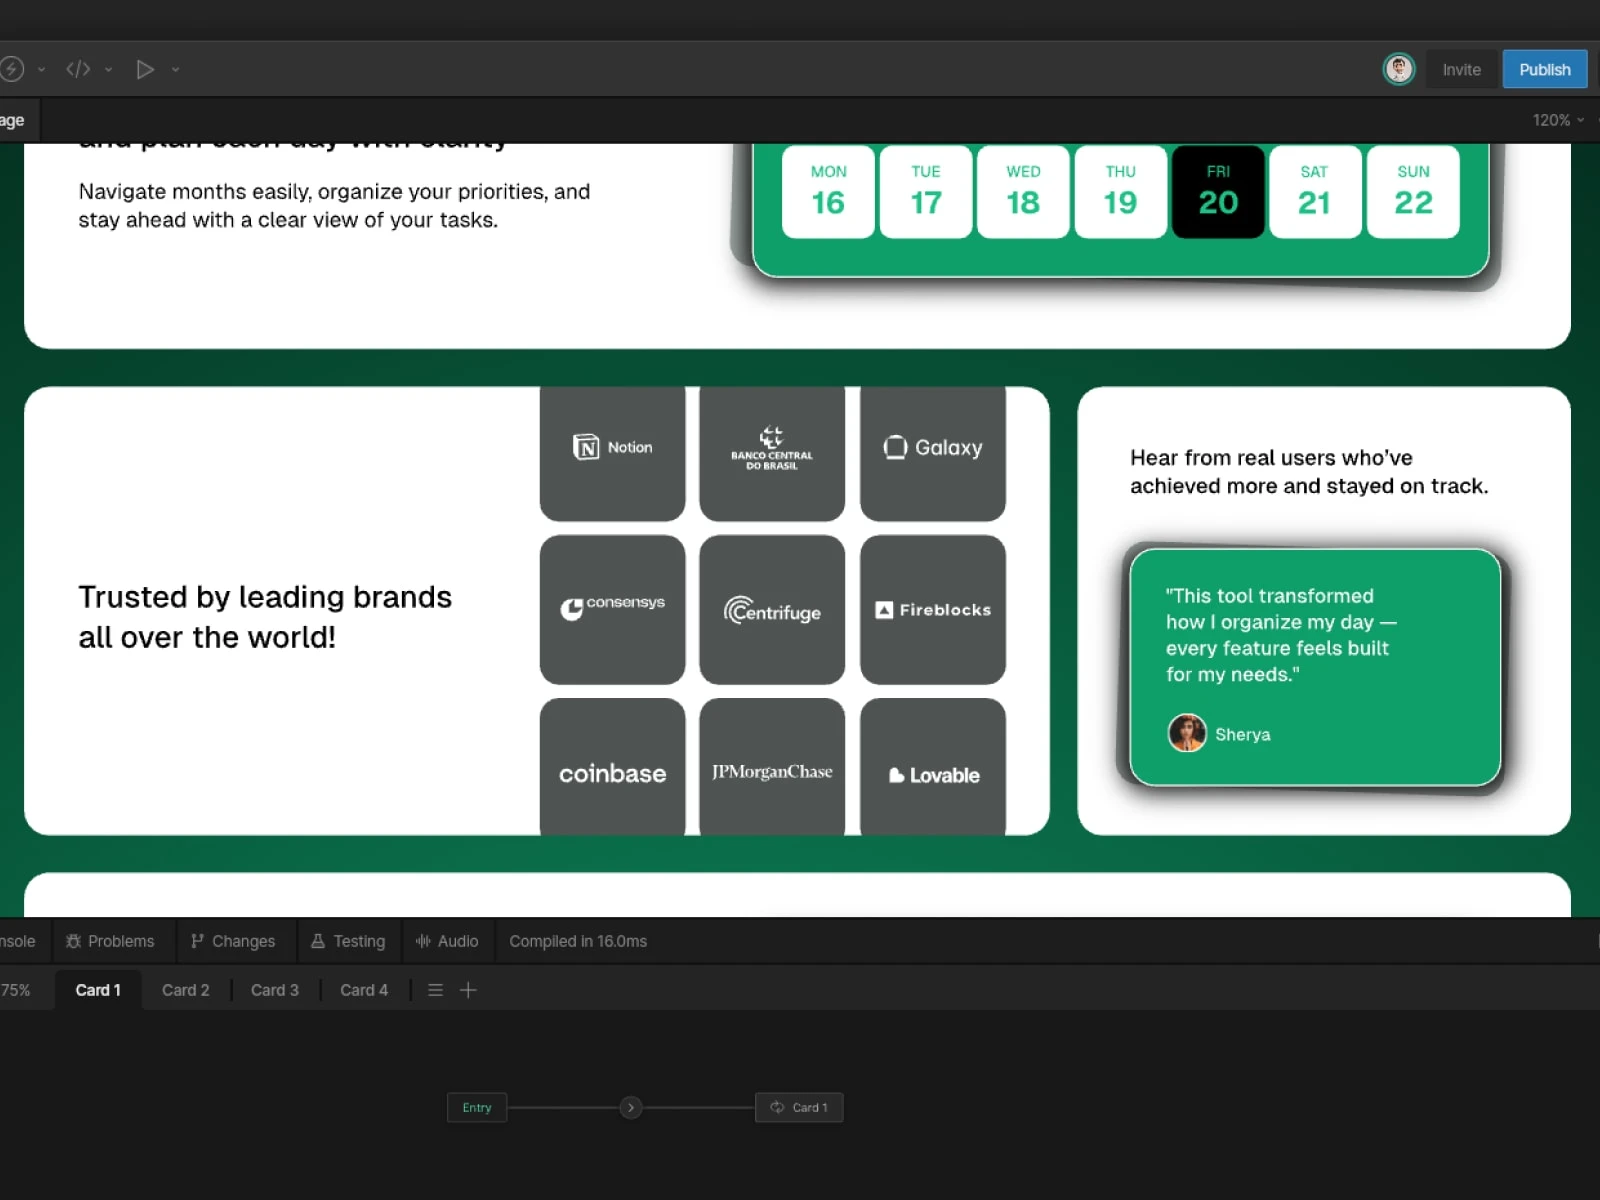
Task: Open the dropdown arrow beside the play icon
Action: tap(176, 70)
